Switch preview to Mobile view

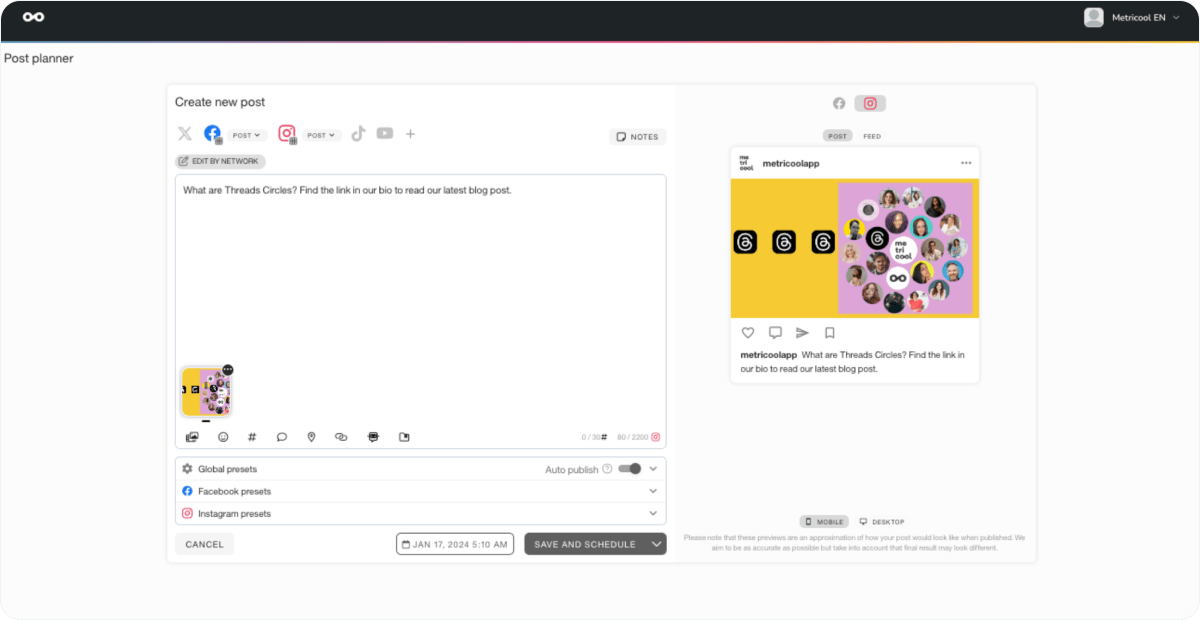[825, 522]
